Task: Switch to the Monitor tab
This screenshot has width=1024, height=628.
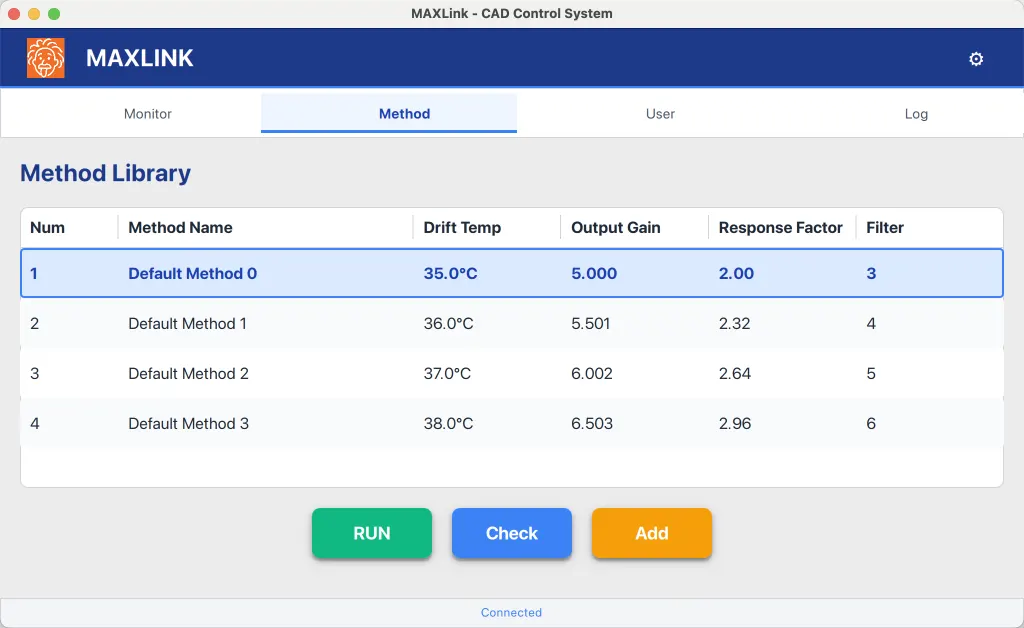Action: tap(148, 114)
